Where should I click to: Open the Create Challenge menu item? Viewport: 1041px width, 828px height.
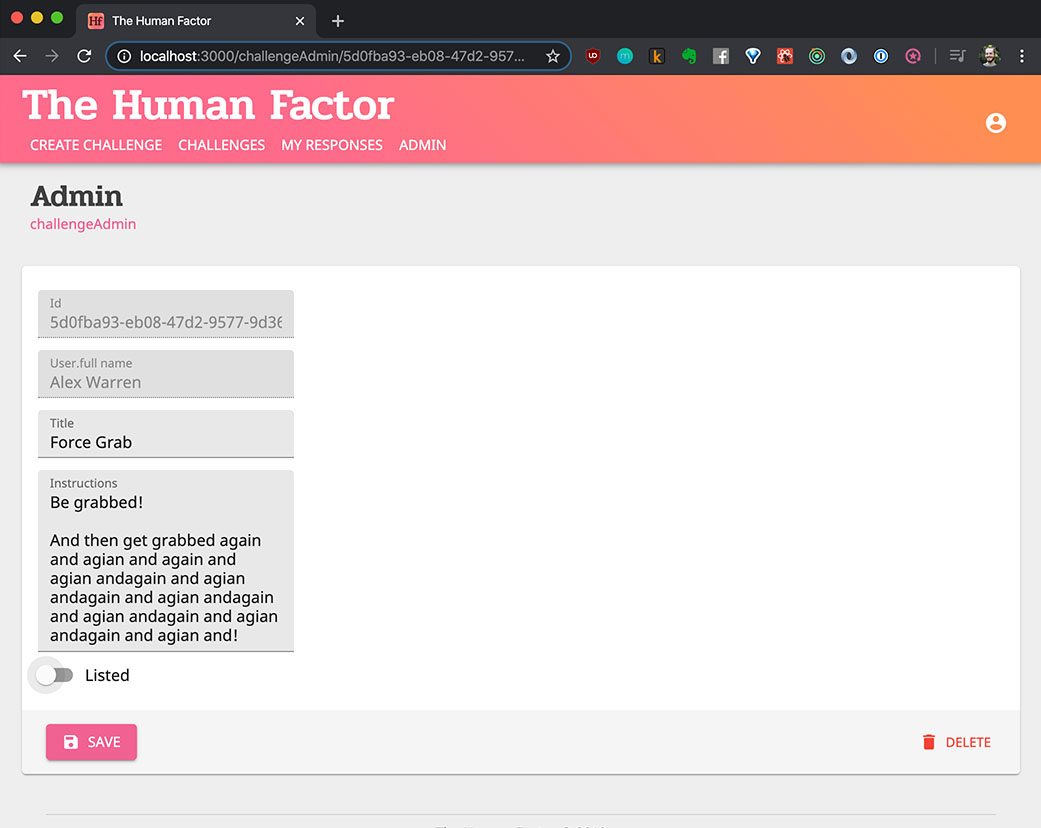(96, 145)
